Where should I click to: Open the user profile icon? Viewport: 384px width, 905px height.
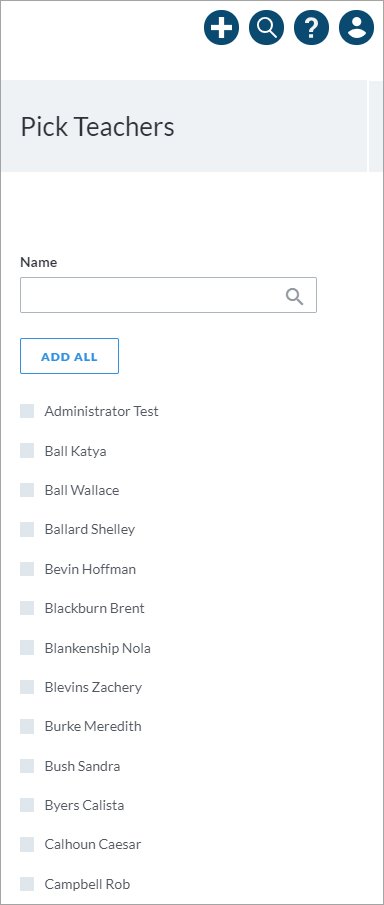pyautogui.click(x=357, y=27)
